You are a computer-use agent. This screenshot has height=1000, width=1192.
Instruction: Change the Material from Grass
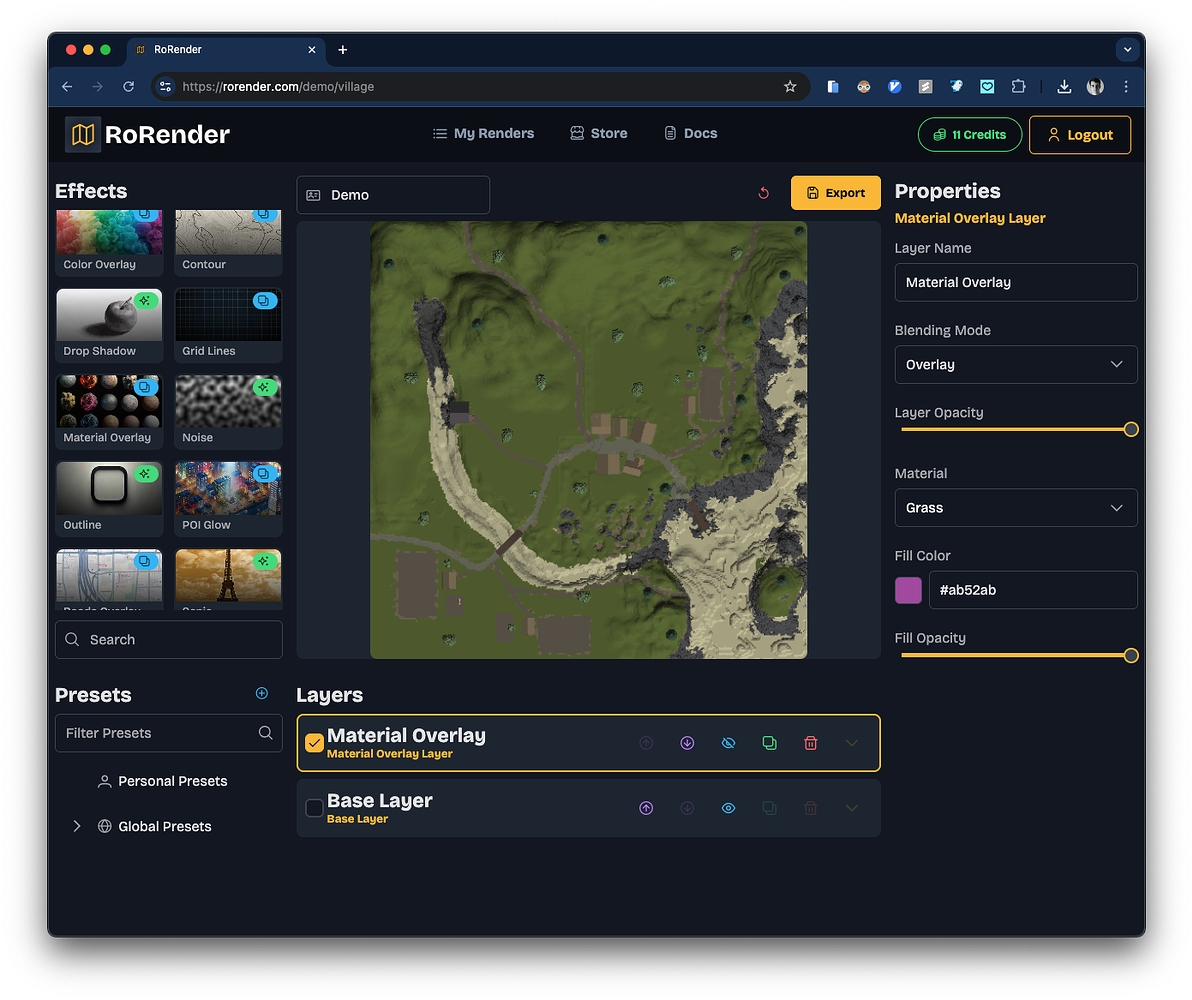pos(1016,507)
